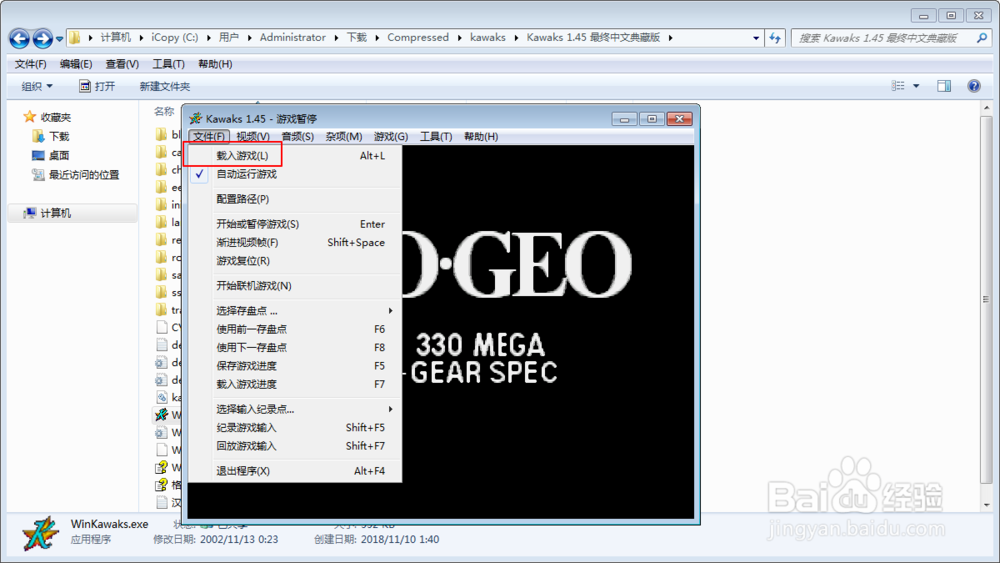The image size is (1000, 563).
Task: Open Explorer 查看(V) menu
Action: tap(122, 64)
